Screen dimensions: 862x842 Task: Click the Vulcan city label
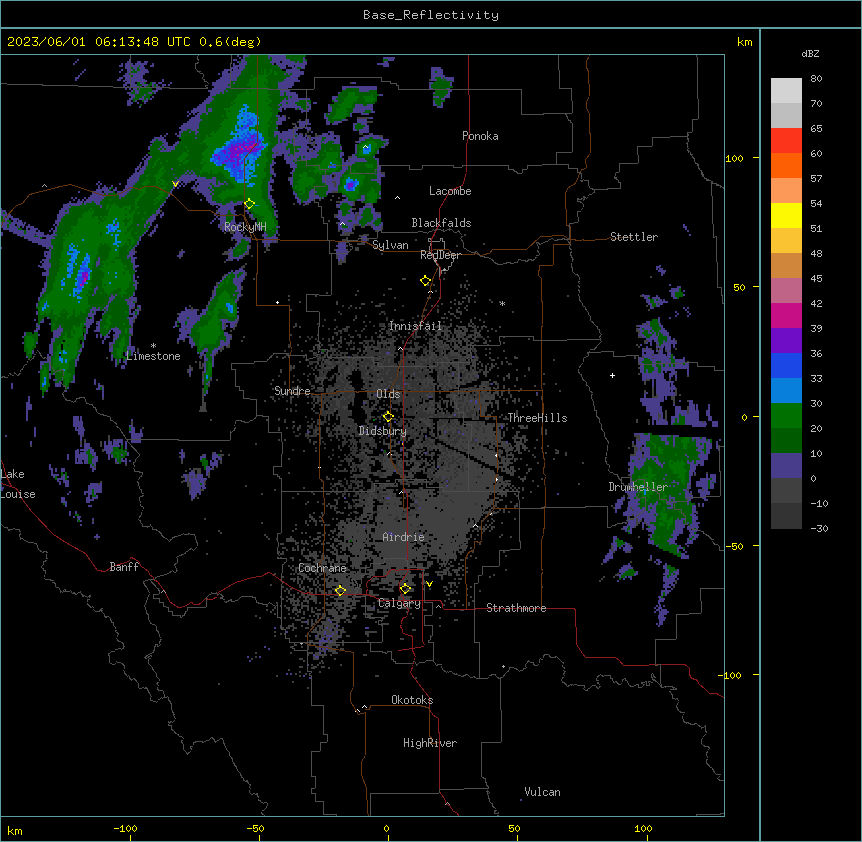click(x=543, y=792)
